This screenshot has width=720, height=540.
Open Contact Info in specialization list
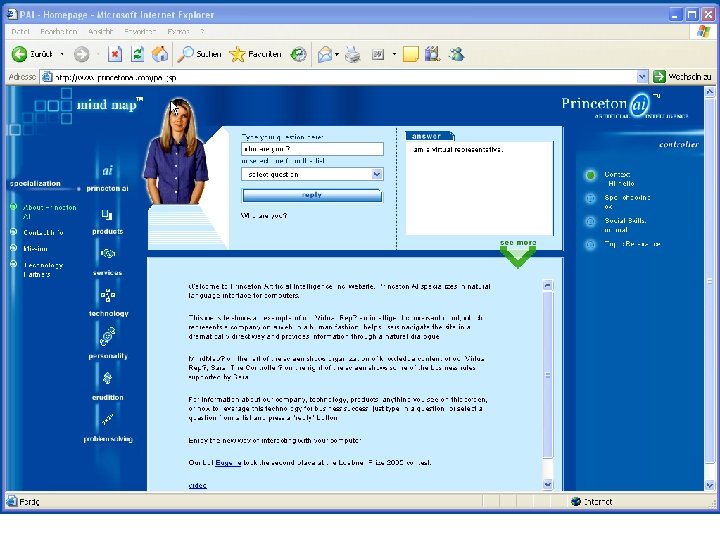[43, 232]
